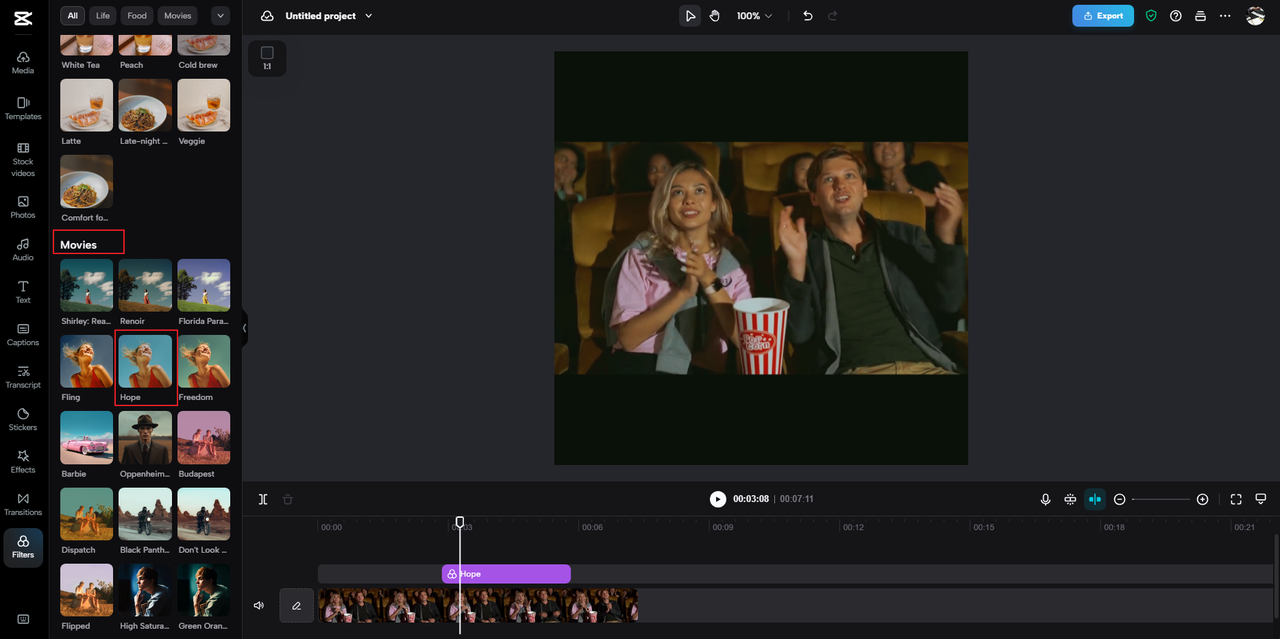Open the Templates panel
The image size is (1280, 639).
pyautogui.click(x=23, y=108)
